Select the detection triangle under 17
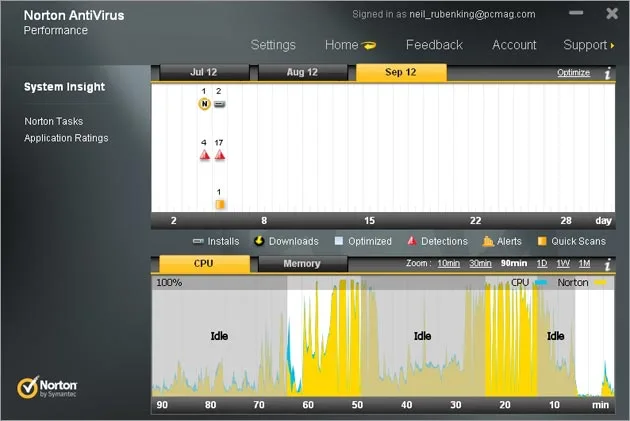The width and height of the screenshot is (630, 421). (220, 155)
